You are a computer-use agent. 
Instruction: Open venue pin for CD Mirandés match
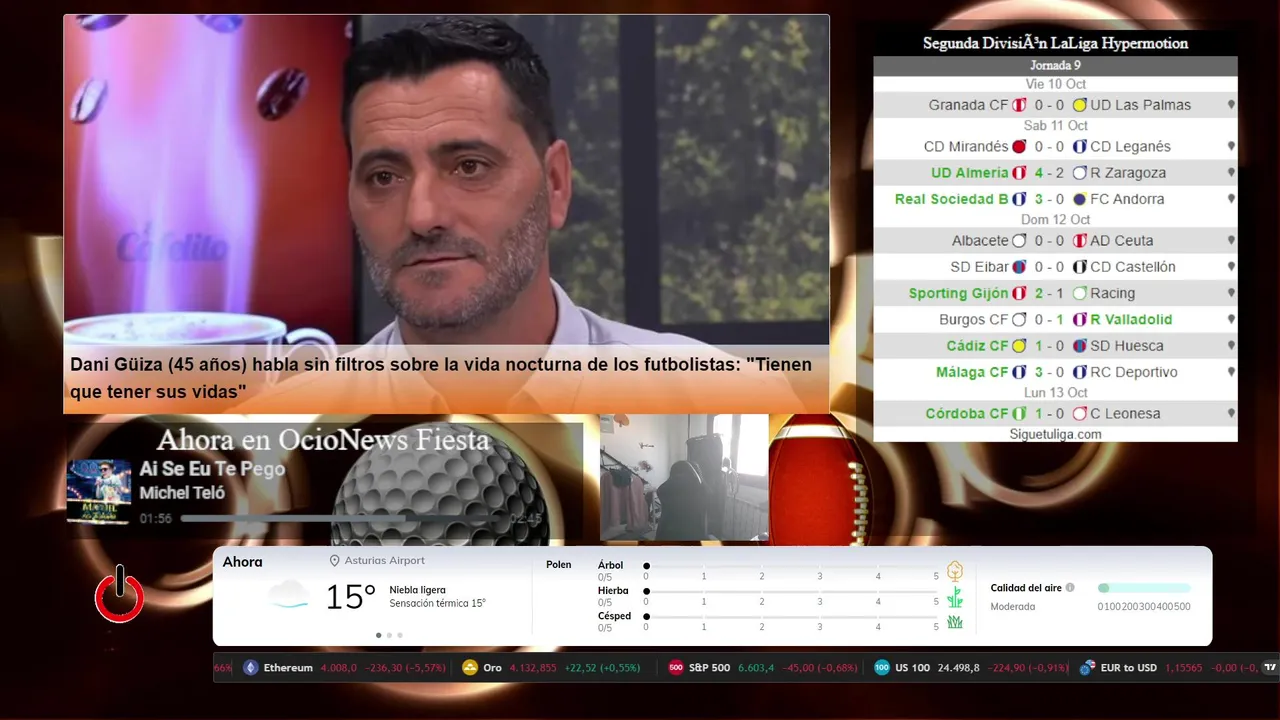[x=1231, y=146]
